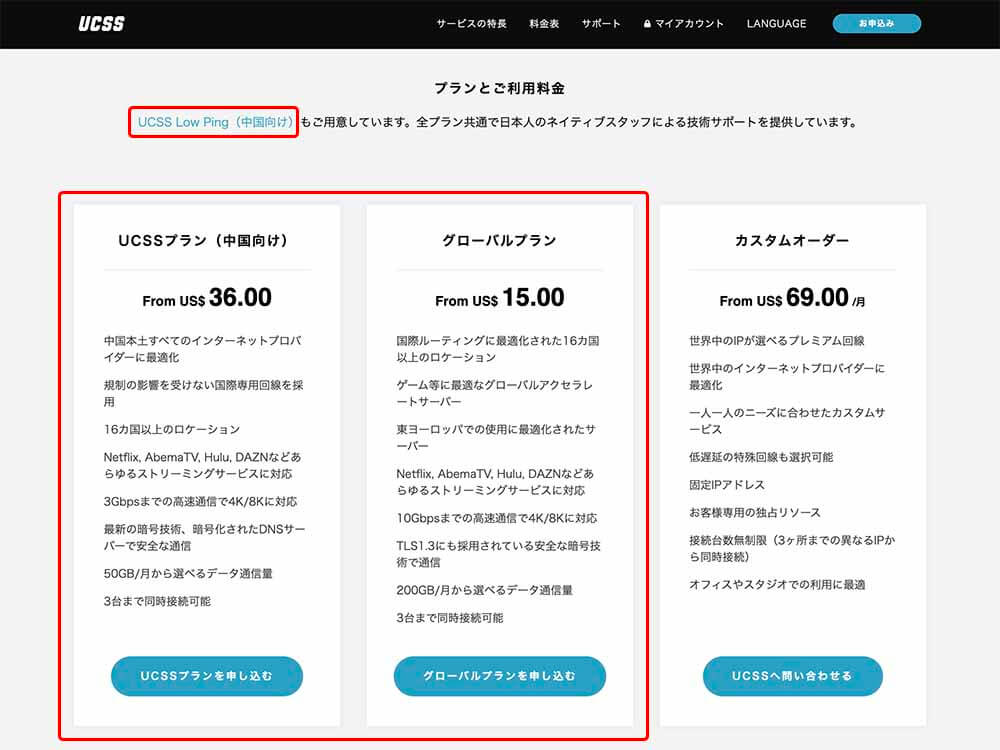Open the サポート menu
The height and width of the screenshot is (750, 1000).
point(599,22)
